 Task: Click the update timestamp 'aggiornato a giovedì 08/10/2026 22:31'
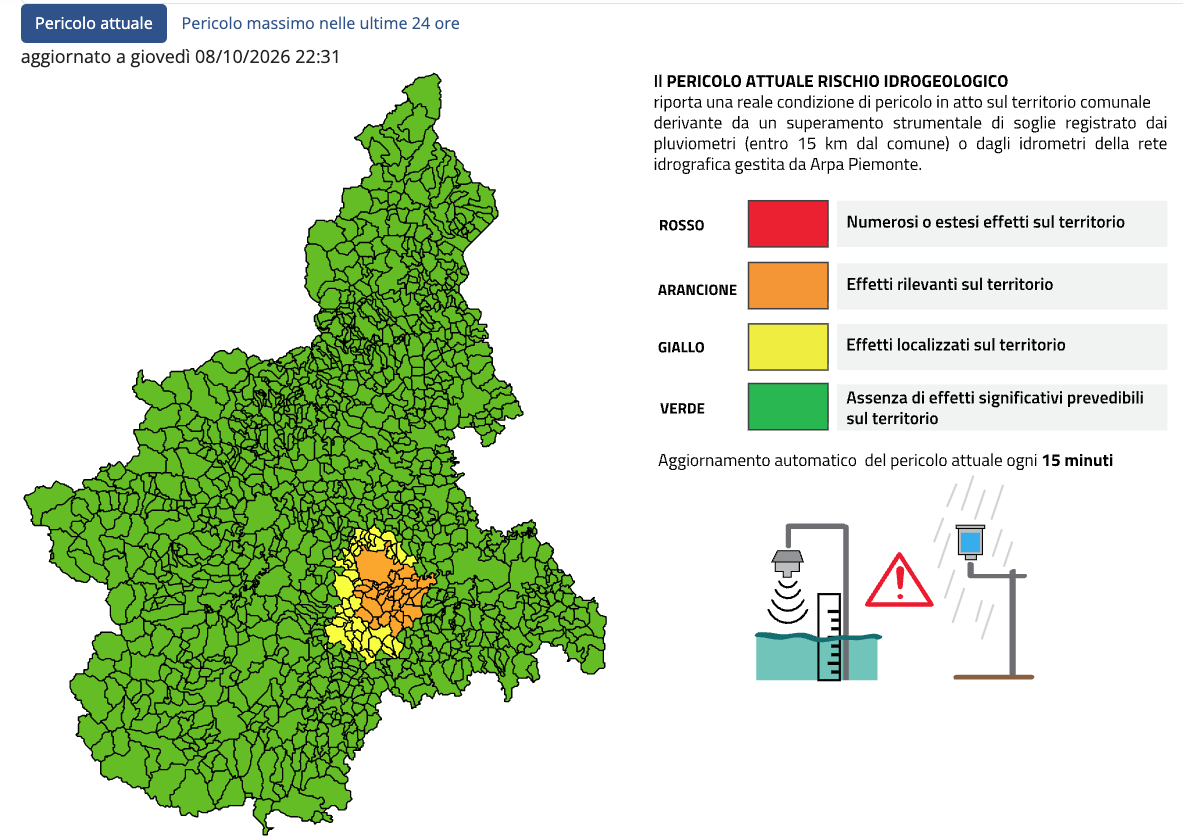coord(180,57)
